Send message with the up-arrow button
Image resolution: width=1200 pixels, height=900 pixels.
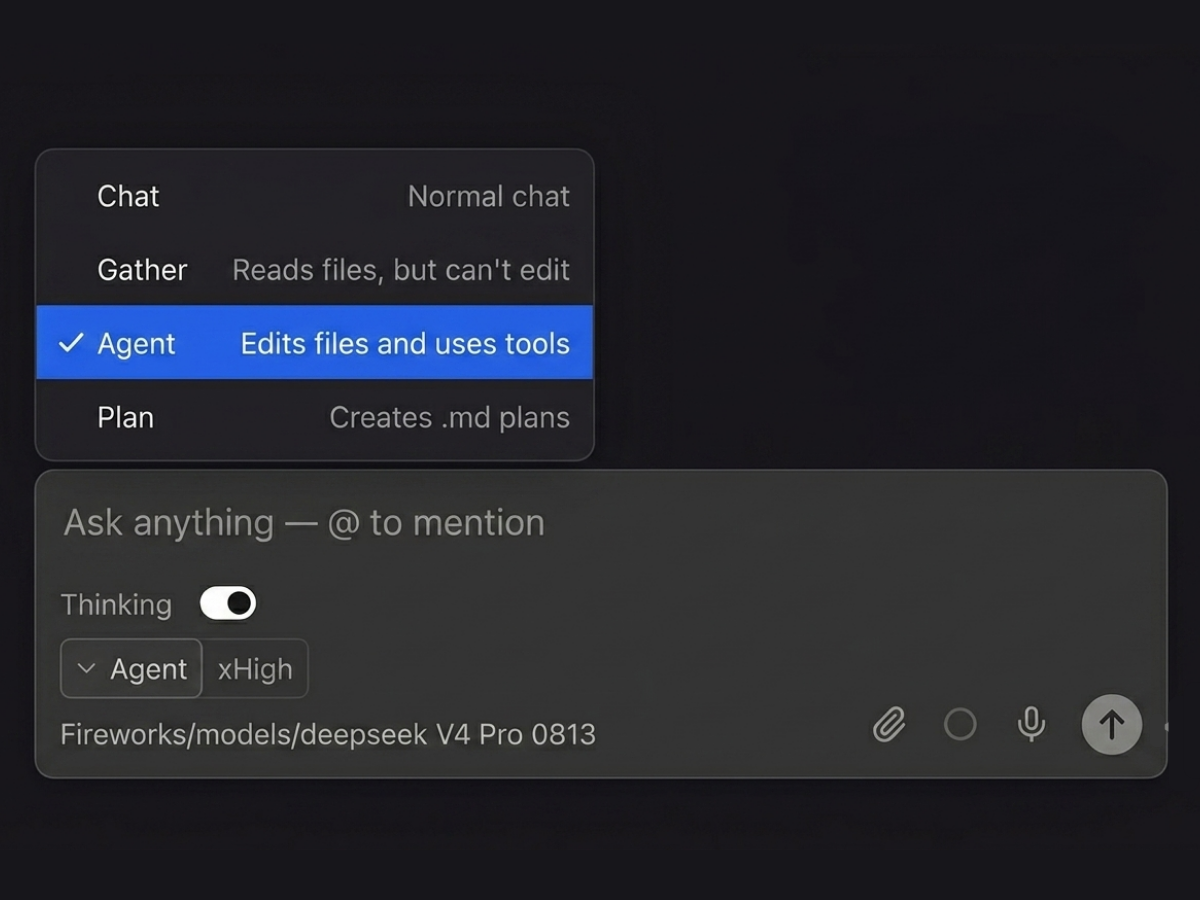click(1112, 724)
